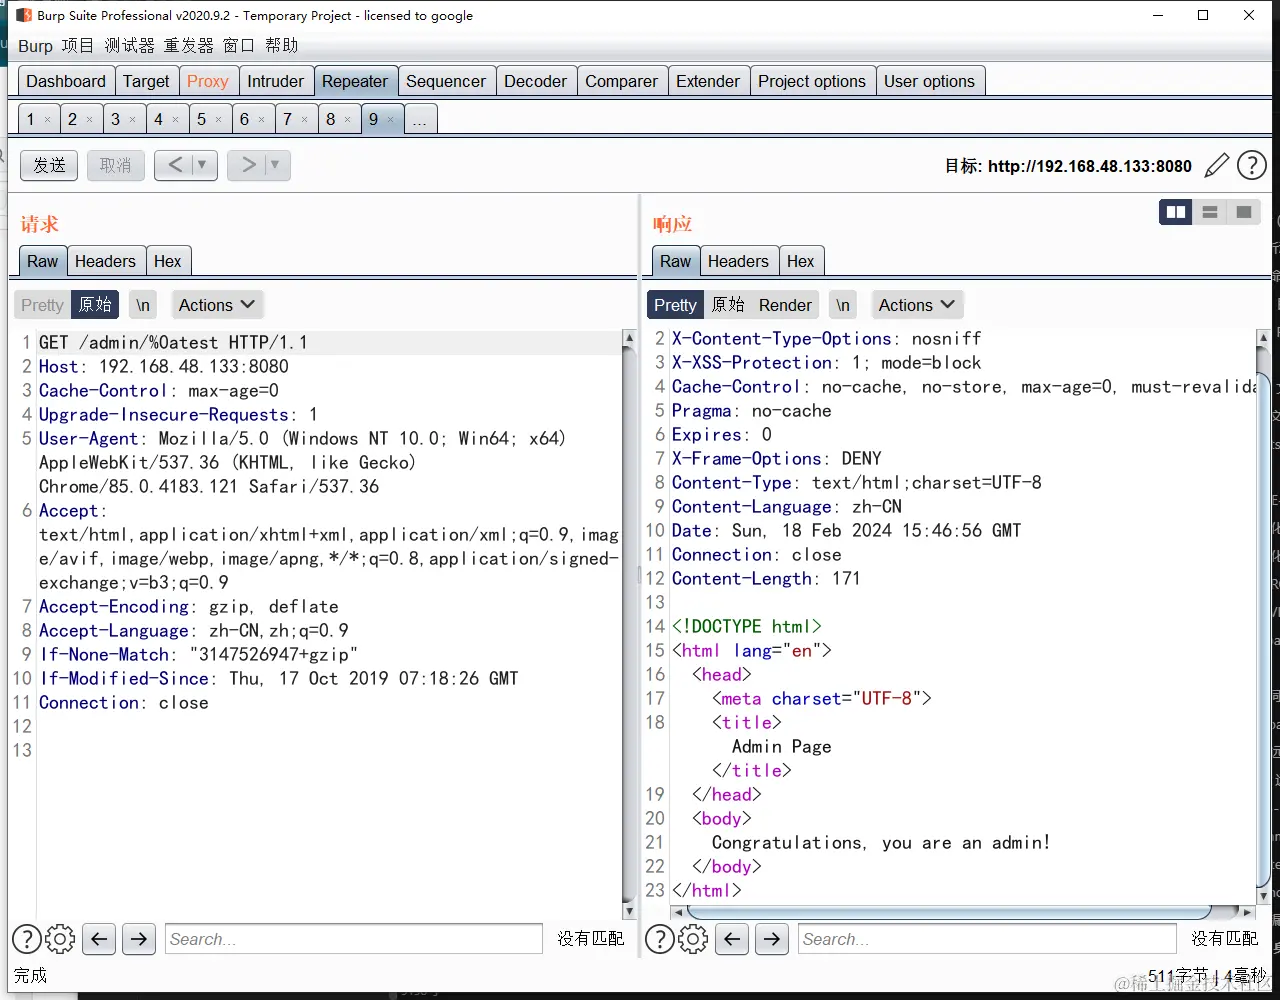Open response Headers tab
1280x1000 pixels.
pos(738,261)
